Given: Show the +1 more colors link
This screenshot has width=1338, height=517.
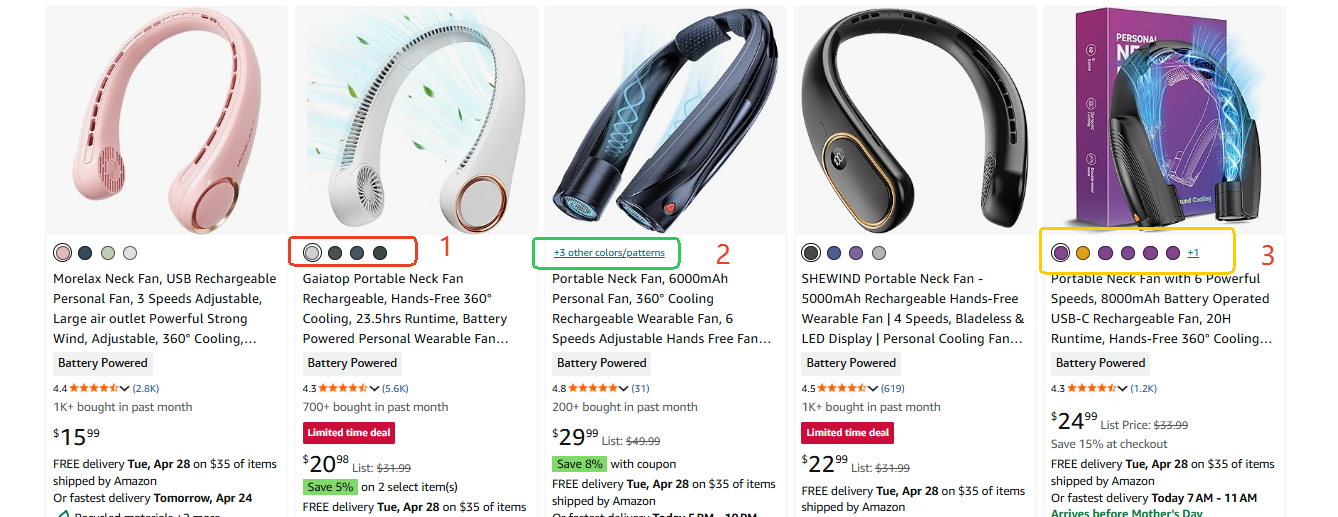Looking at the screenshot, I should (x=1193, y=253).
